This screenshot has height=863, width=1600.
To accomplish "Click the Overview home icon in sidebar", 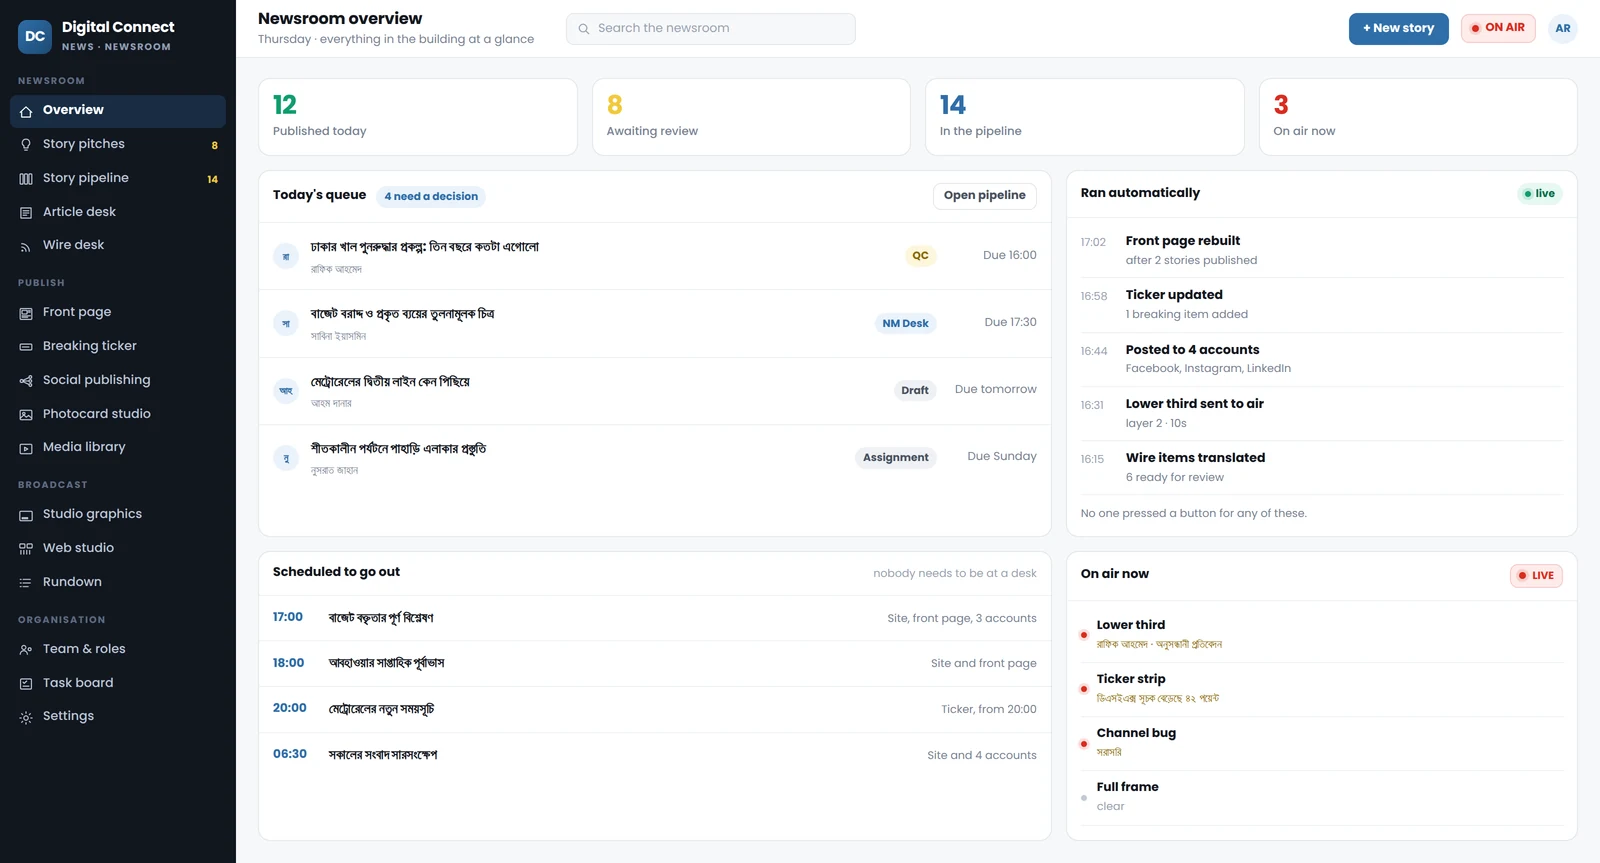I will tap(26, 111).
